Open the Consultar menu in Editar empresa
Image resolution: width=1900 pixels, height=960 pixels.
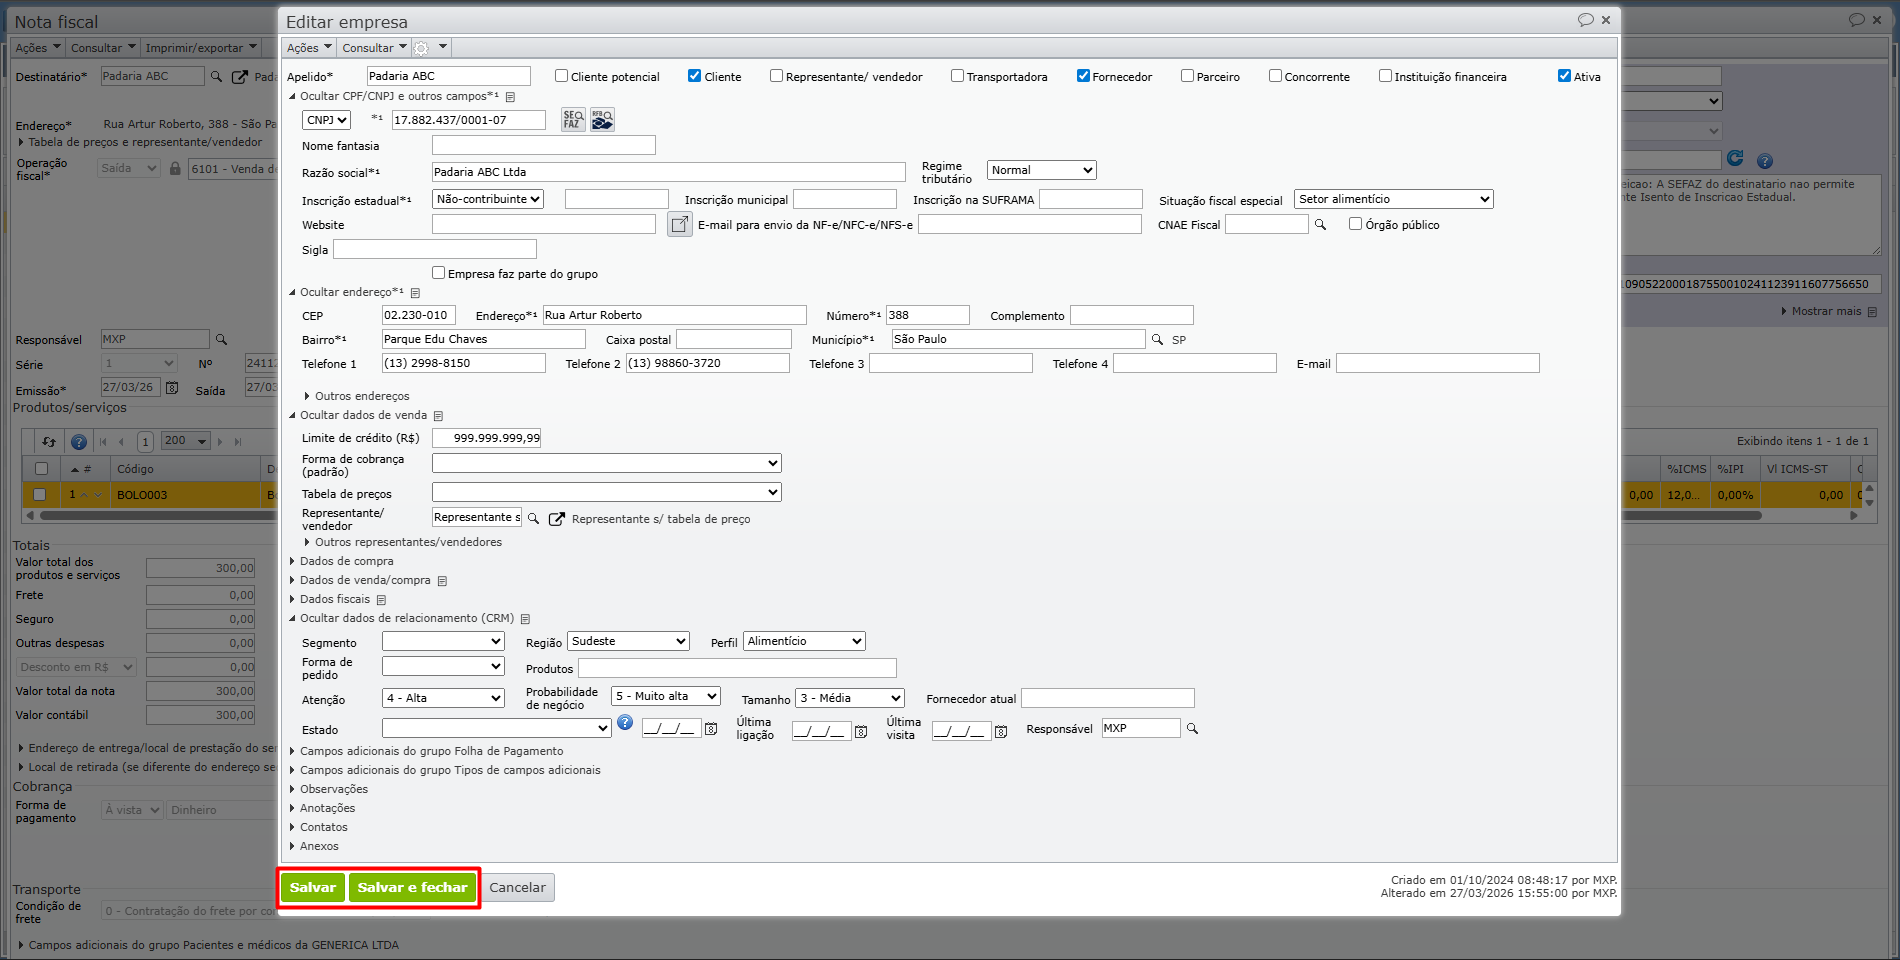374,48
